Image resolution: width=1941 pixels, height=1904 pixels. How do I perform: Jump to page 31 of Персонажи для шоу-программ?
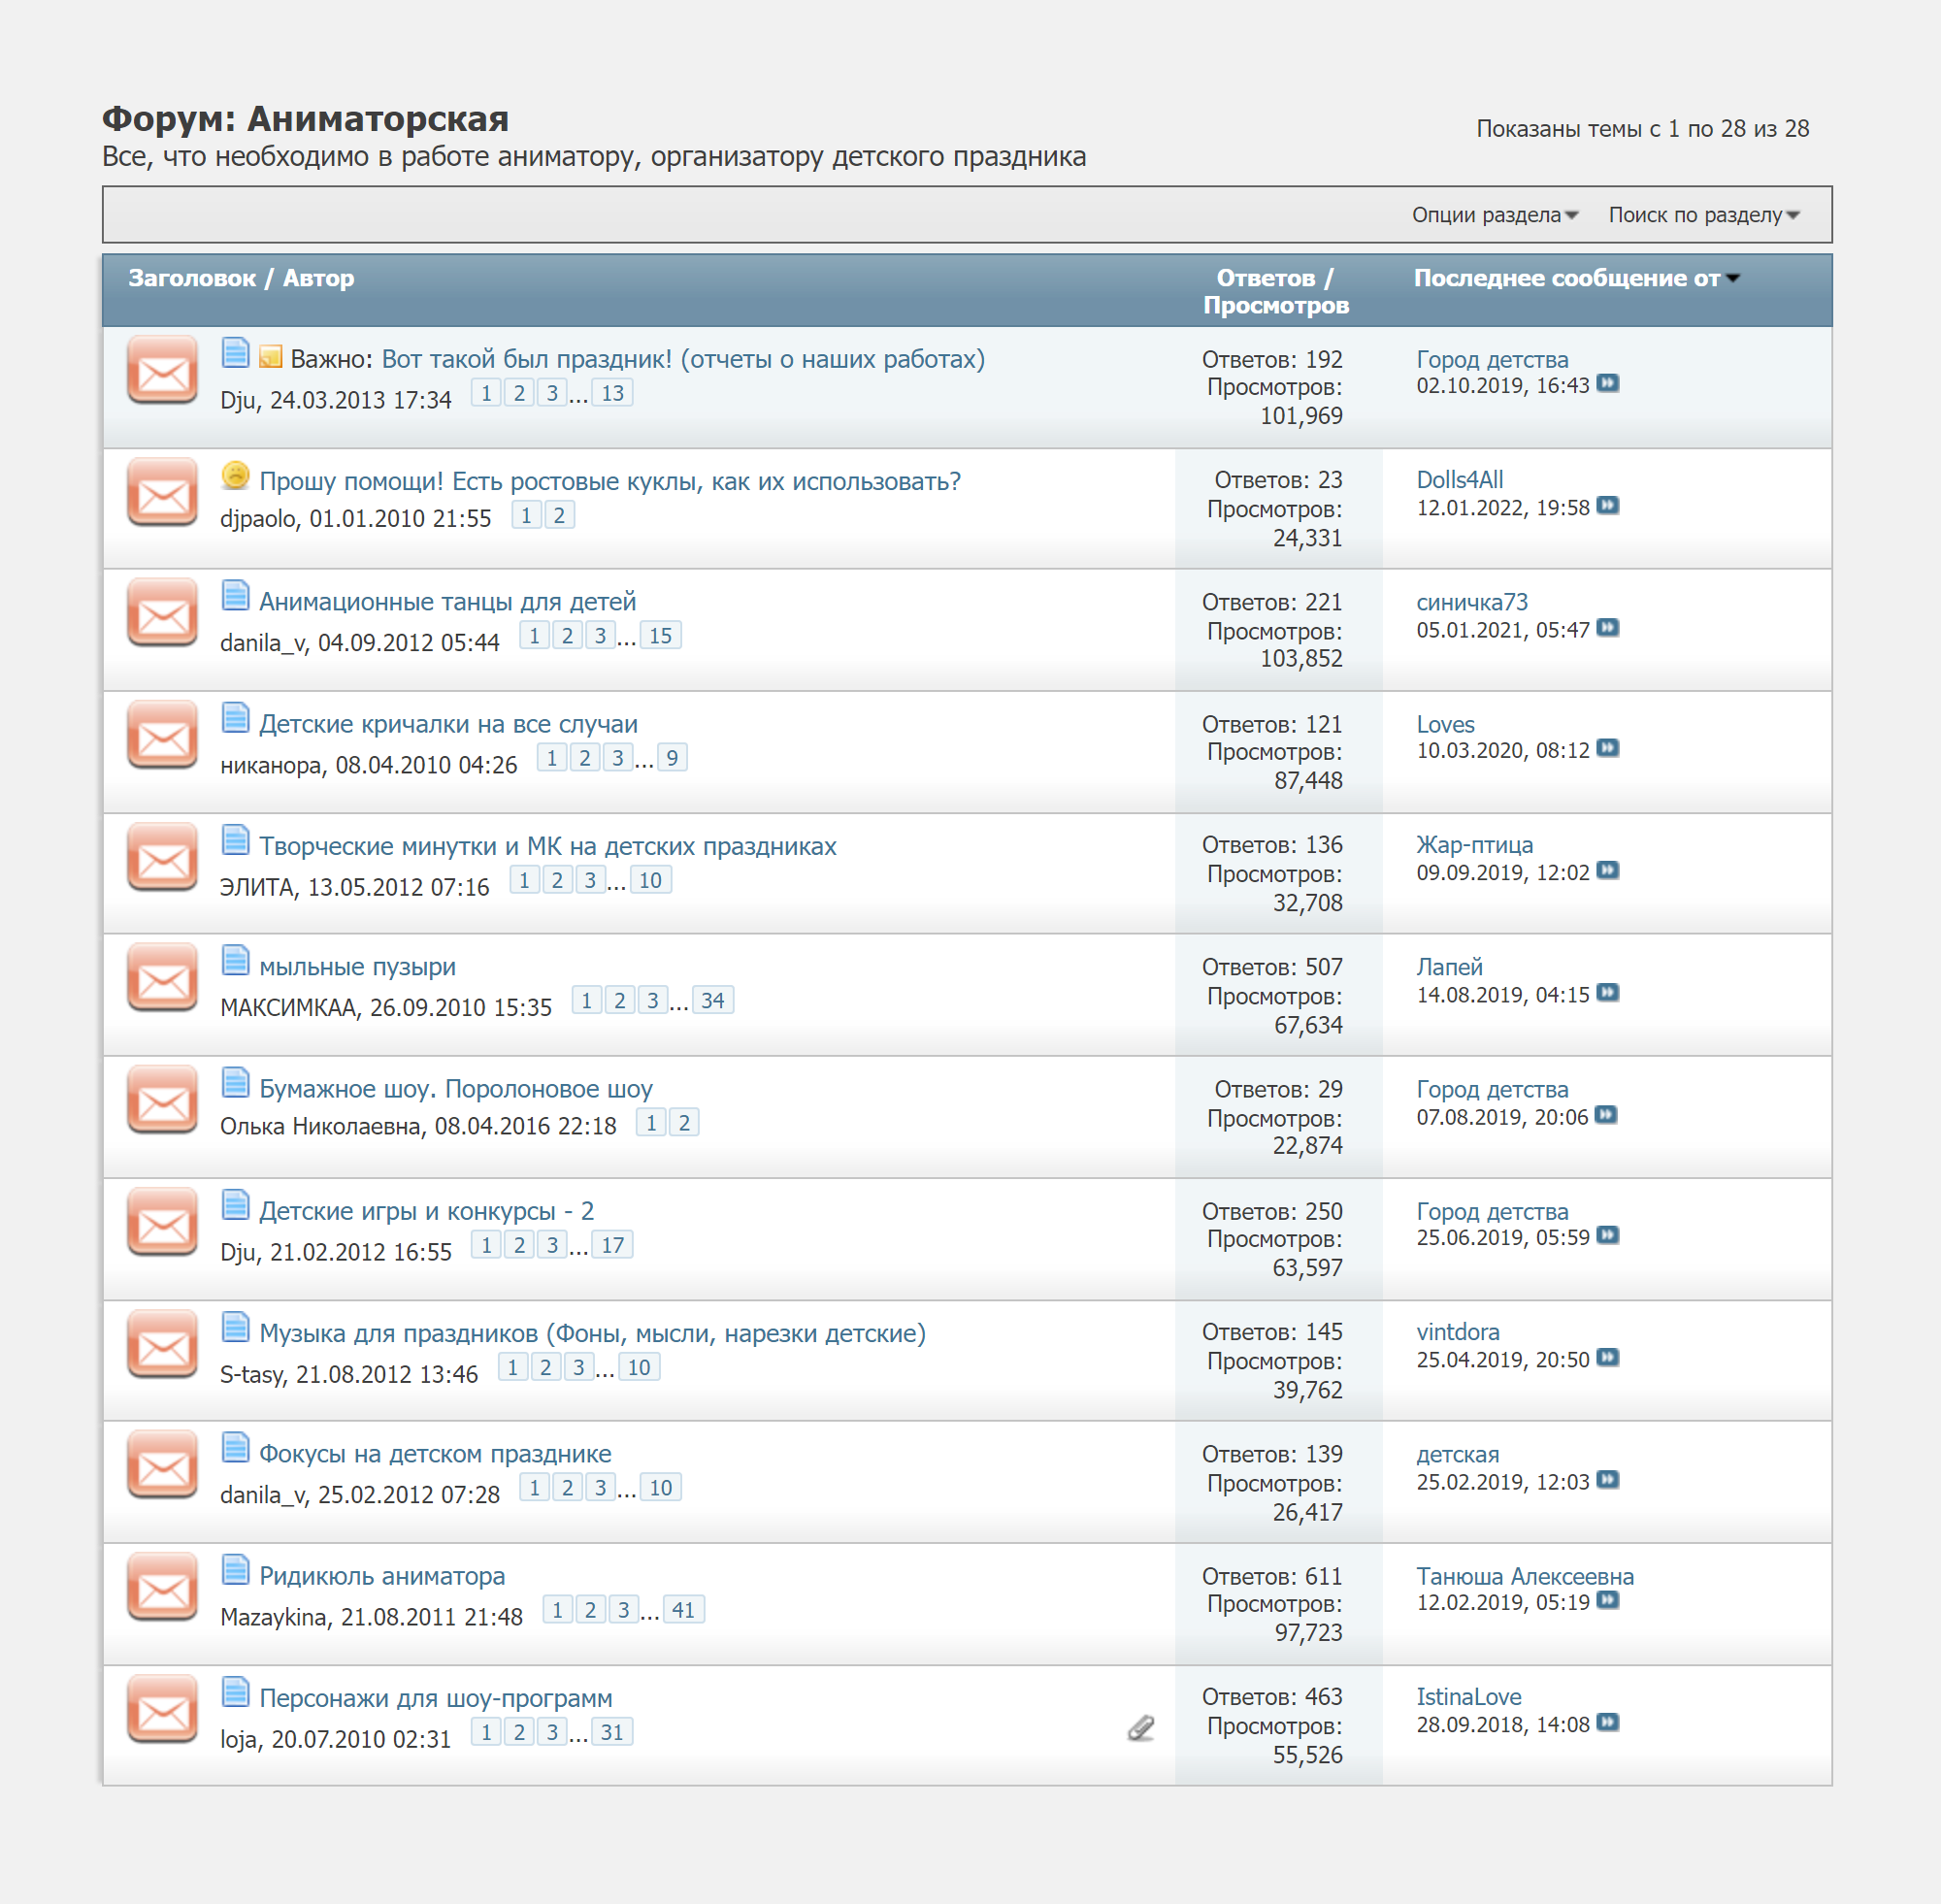coord(612,1732)
